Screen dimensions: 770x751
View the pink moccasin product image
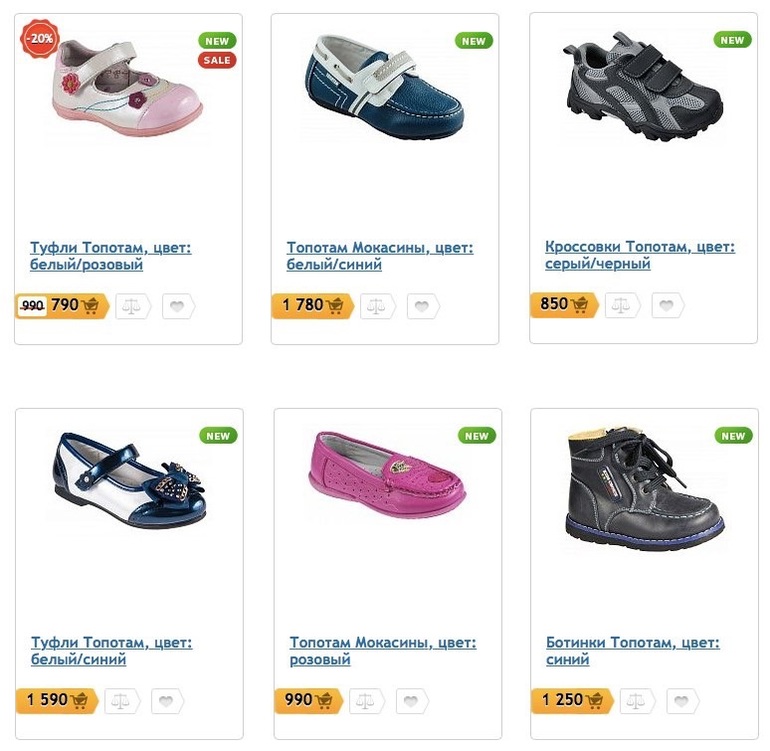(x=387, y=474)
